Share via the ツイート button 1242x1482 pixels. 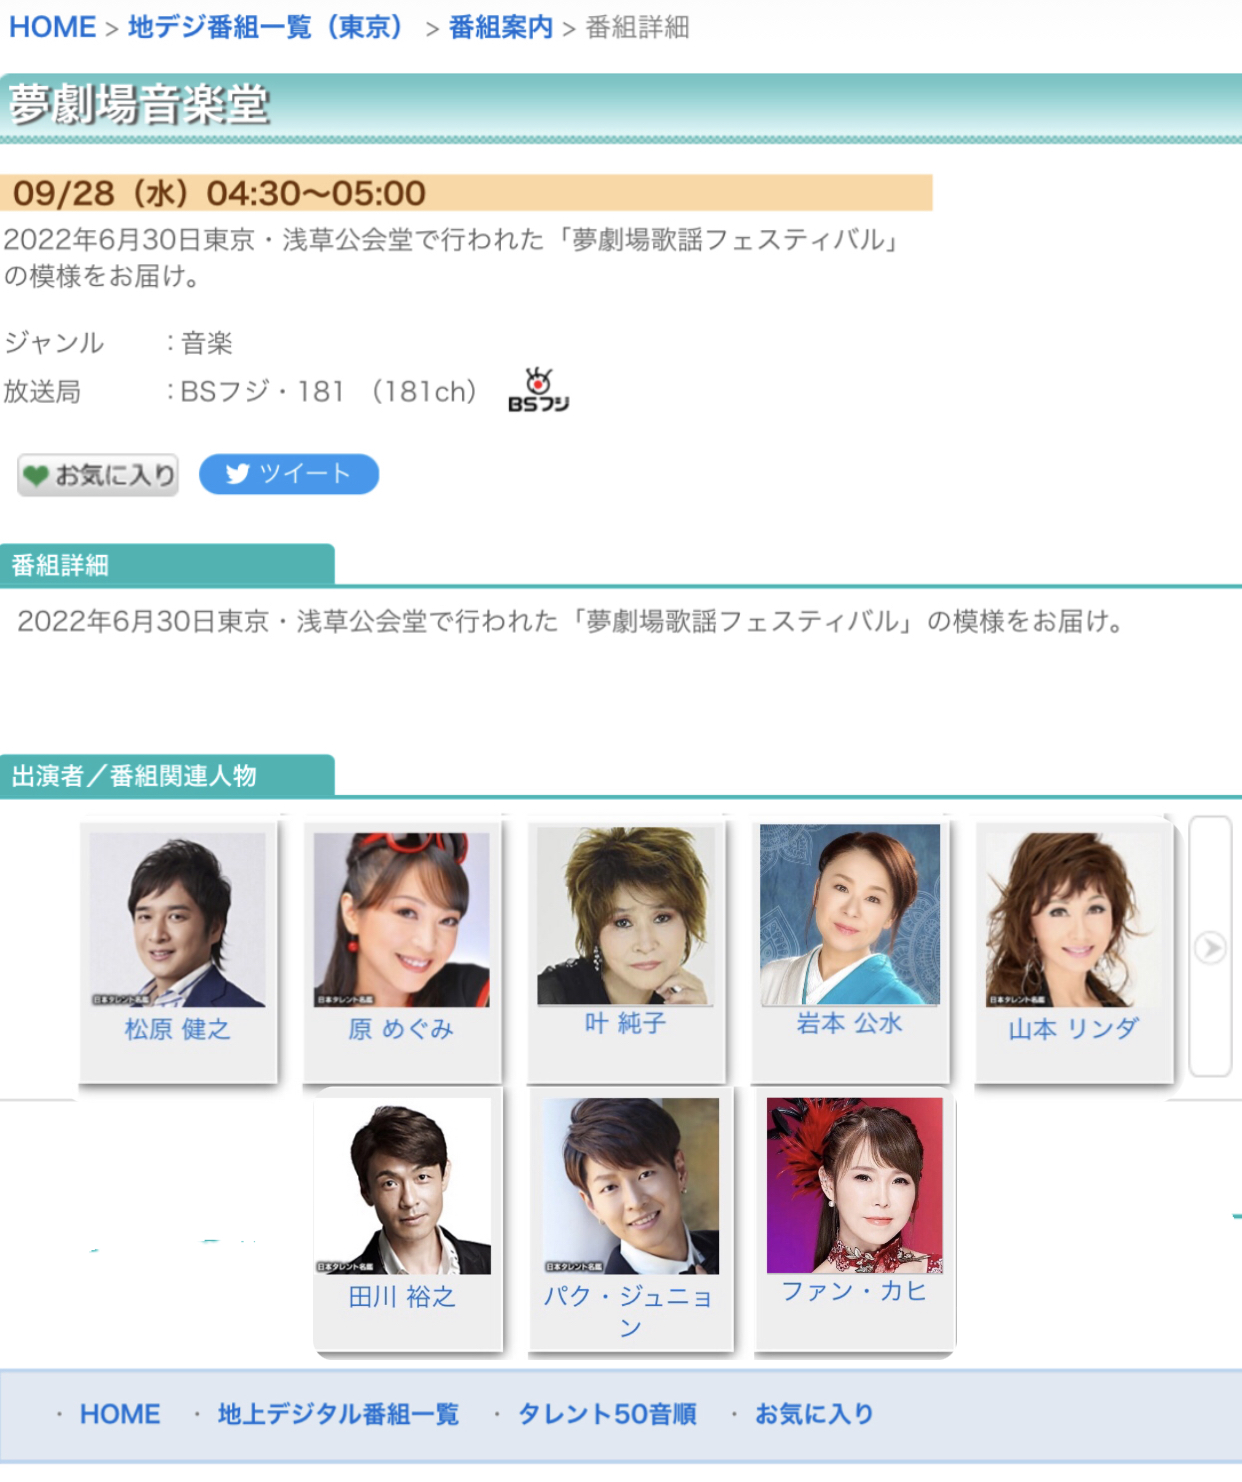click(289, 474)
